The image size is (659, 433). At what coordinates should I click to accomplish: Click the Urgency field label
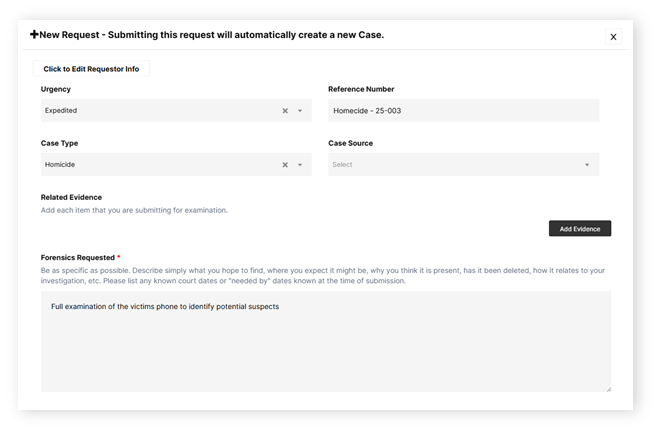[56, 89]
